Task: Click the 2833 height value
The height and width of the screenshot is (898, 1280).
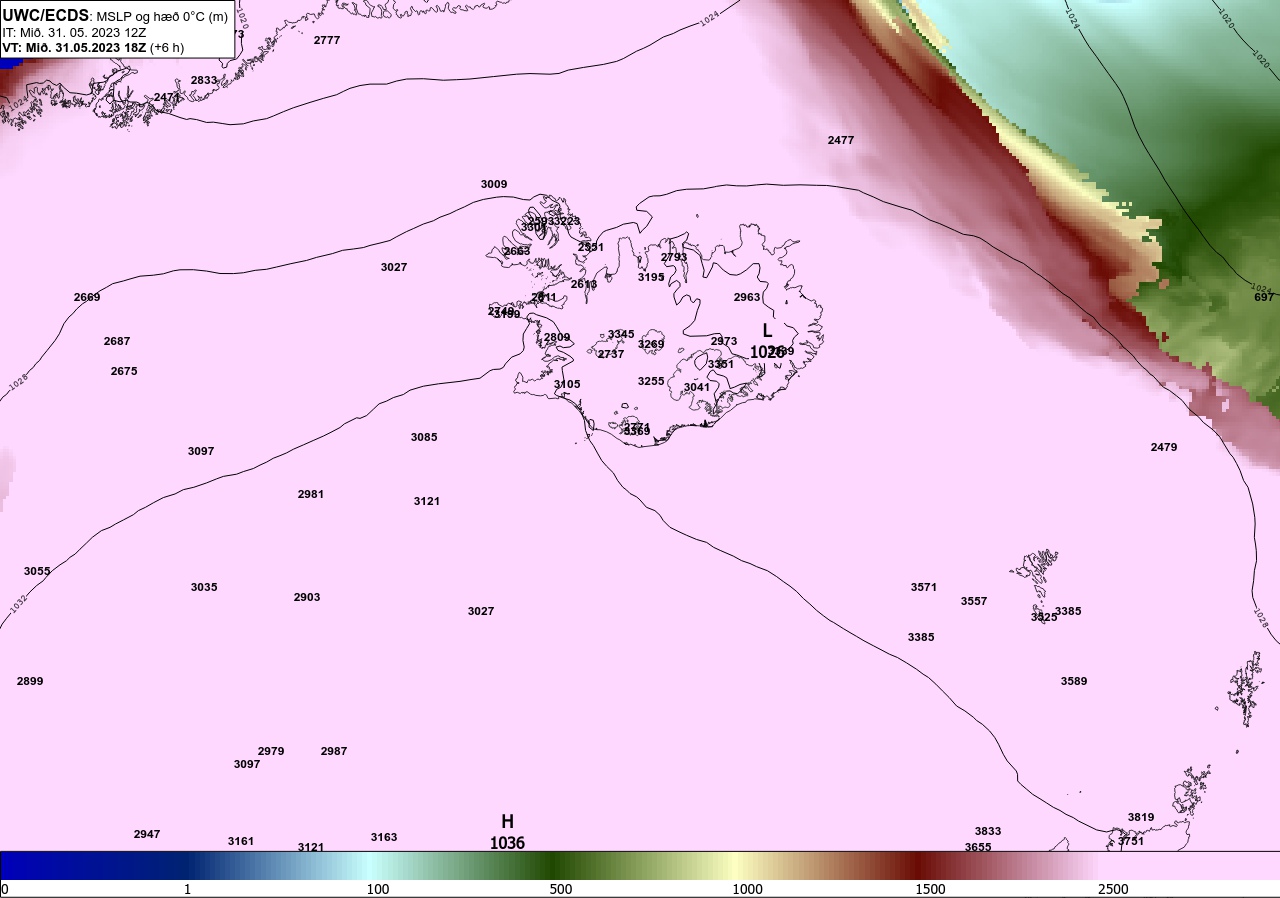Action: pyautogui.click(x=204, y=80)
